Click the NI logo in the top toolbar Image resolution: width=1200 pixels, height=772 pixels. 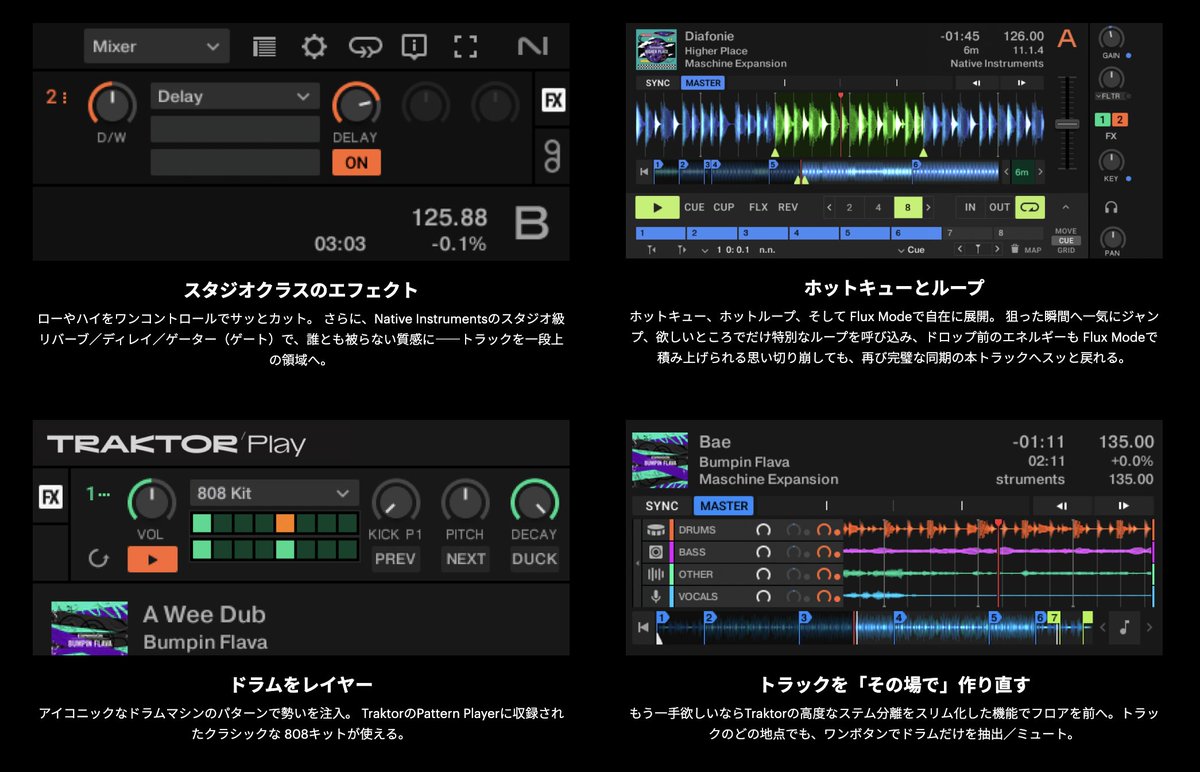[533, 45]
